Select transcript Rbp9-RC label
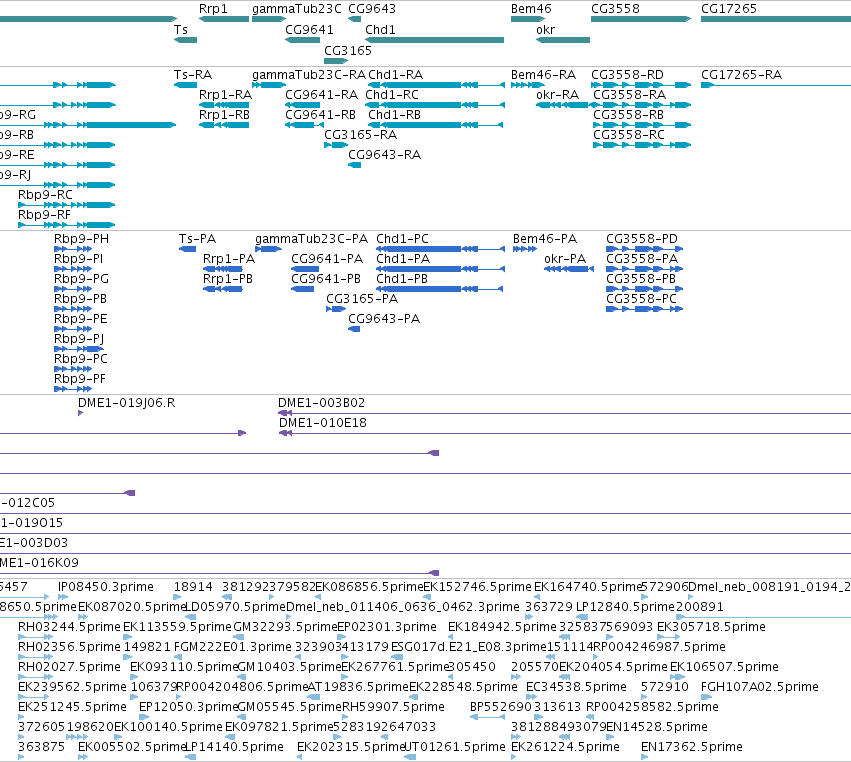Viewport: 851px width, 762px height. 45,194
